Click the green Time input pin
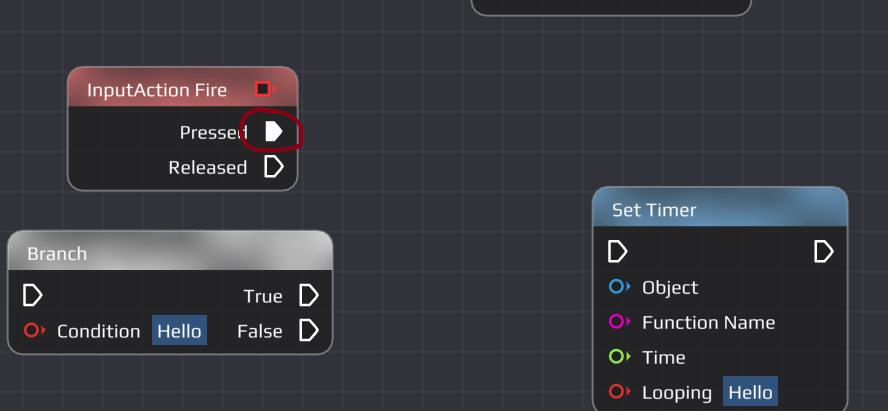Screen dimensions: 888x412 [x=619, y=357]
